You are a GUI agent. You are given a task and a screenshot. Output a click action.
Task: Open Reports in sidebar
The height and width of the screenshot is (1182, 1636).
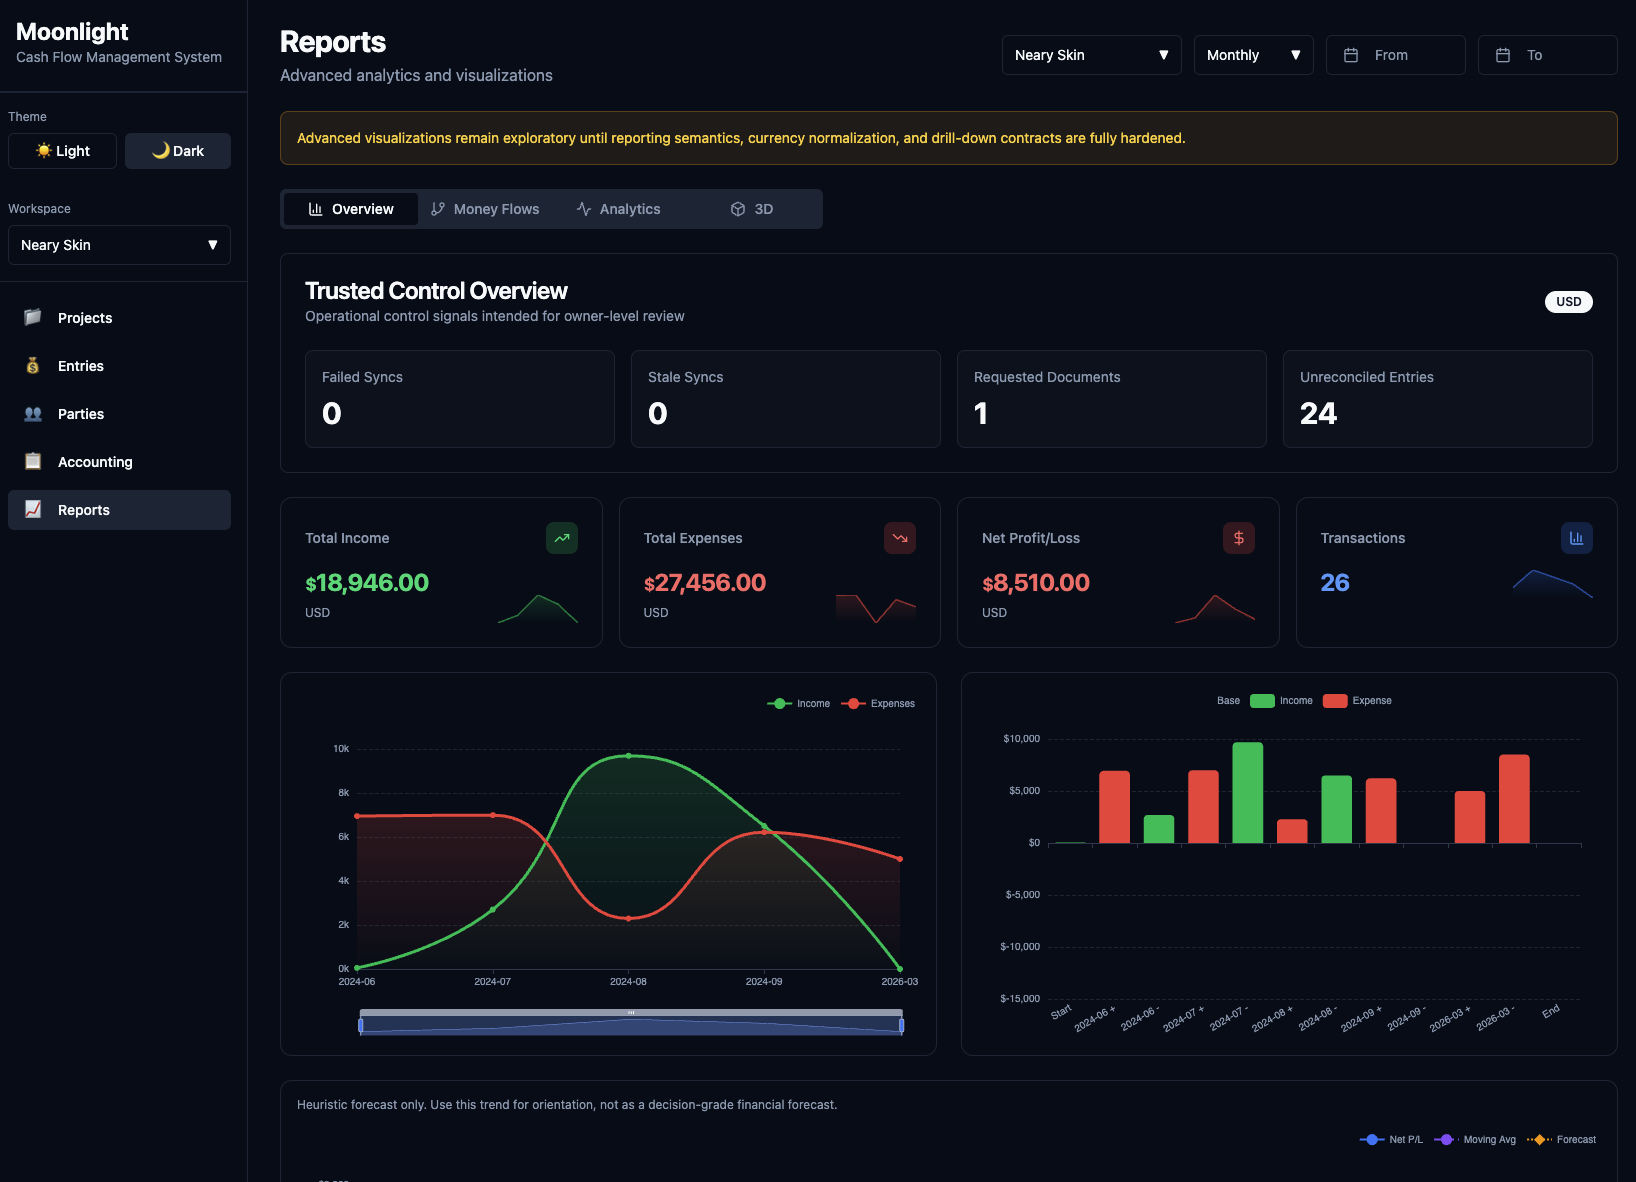pyautogui.click(x=119, y=510)
